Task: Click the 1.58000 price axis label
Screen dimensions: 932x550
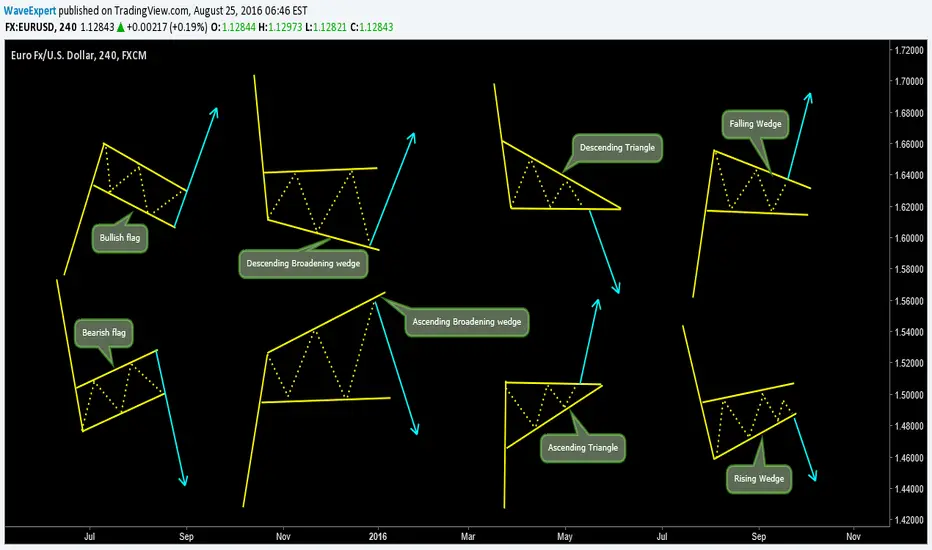Action: [909, 270]
